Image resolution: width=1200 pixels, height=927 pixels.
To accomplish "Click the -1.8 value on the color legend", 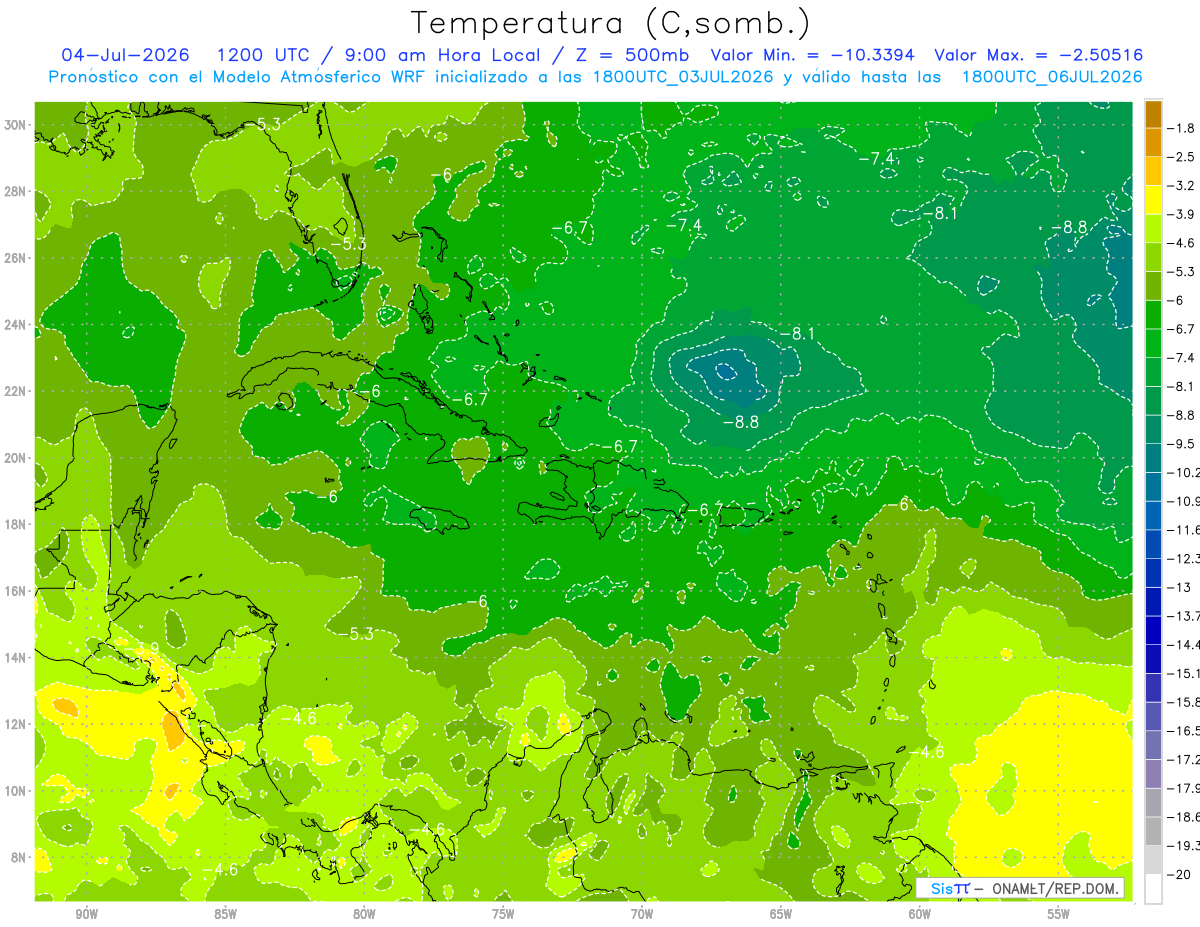I will (1182, 128).
